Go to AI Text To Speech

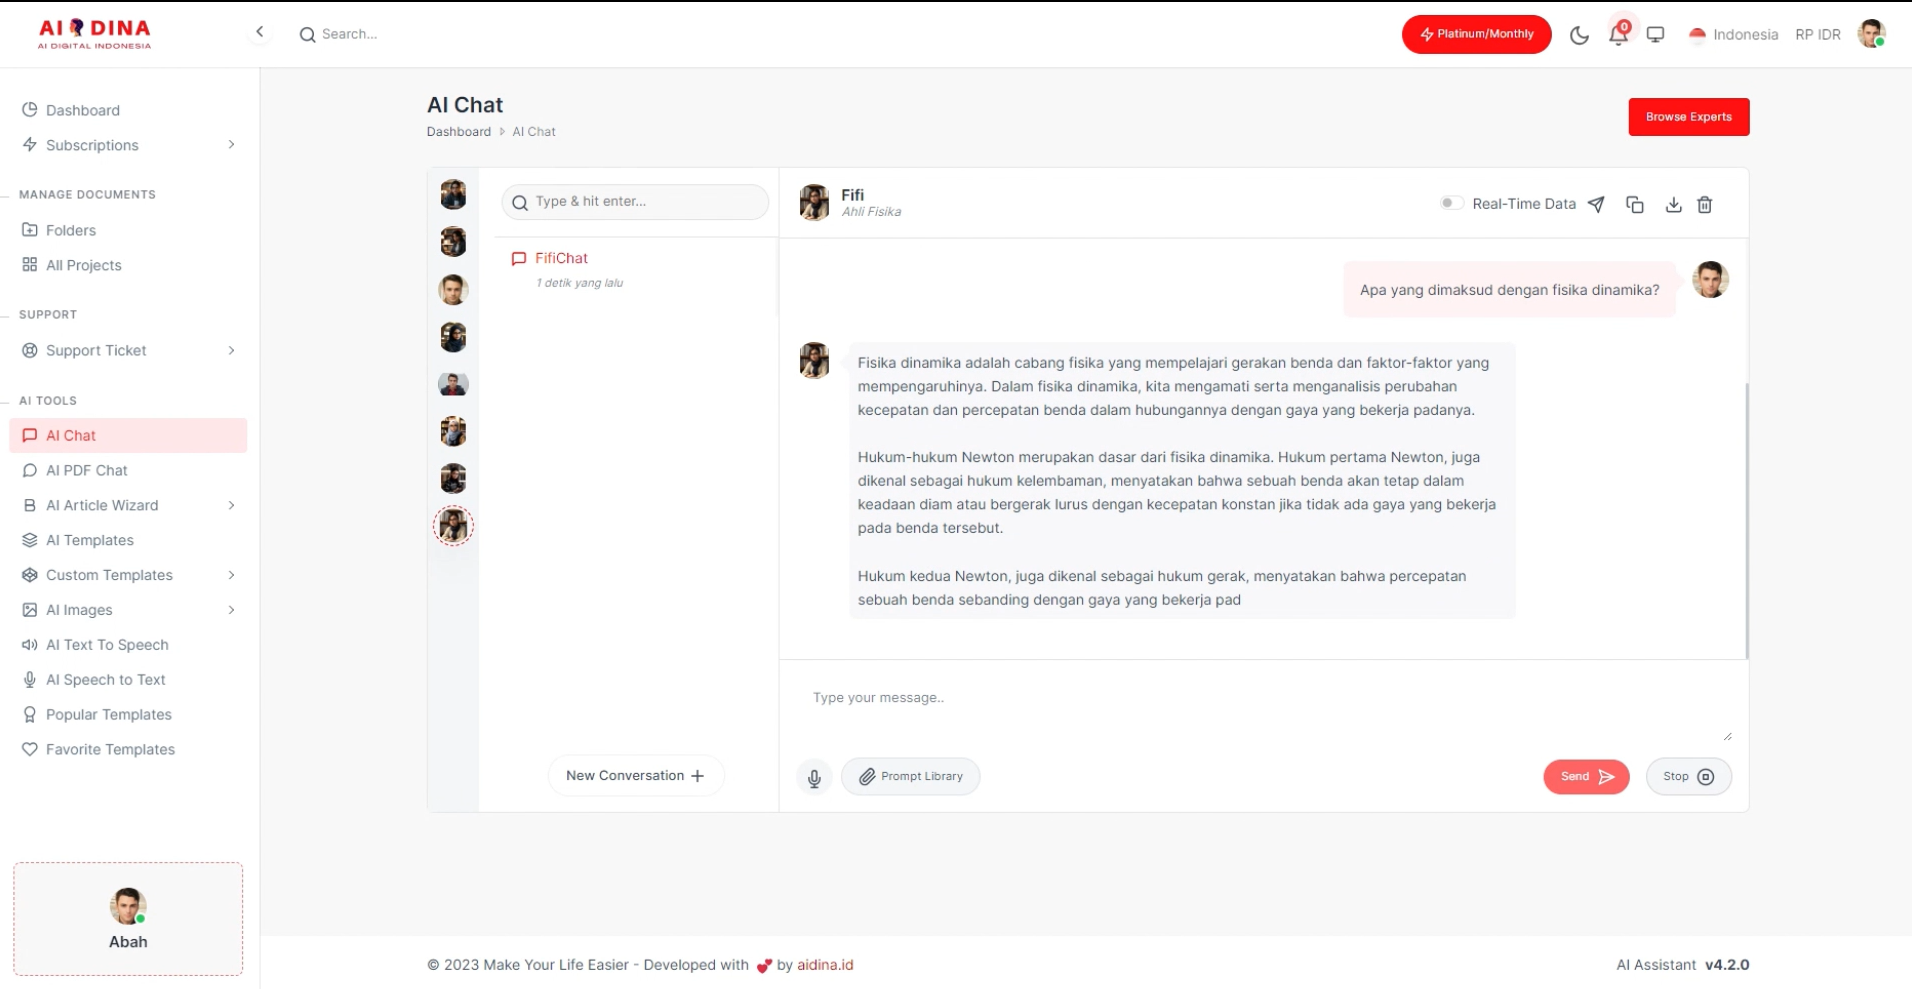click(x=107, y=645)
